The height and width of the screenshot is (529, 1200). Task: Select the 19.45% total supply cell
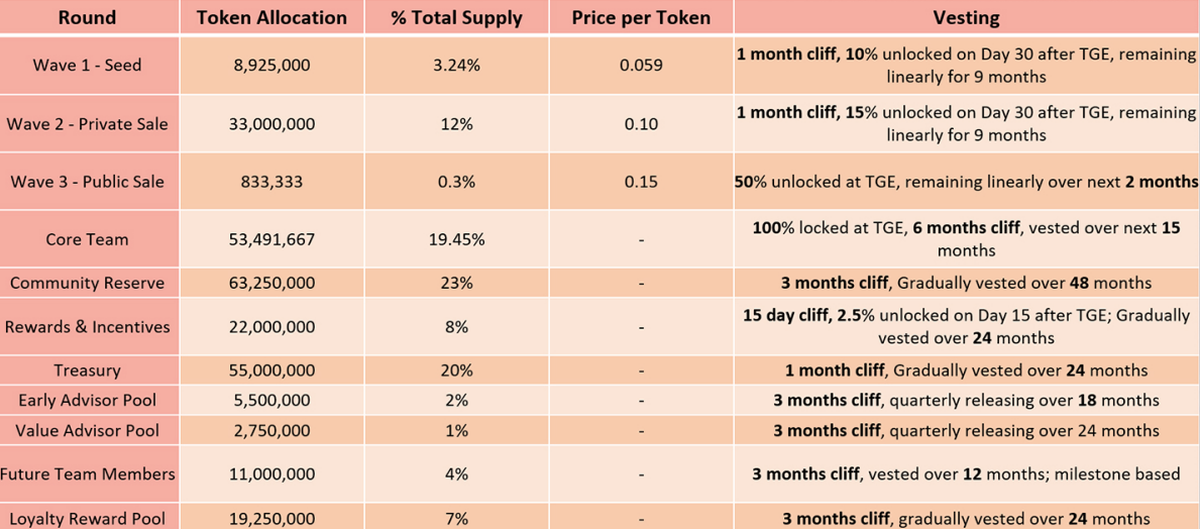coord(457,240)
